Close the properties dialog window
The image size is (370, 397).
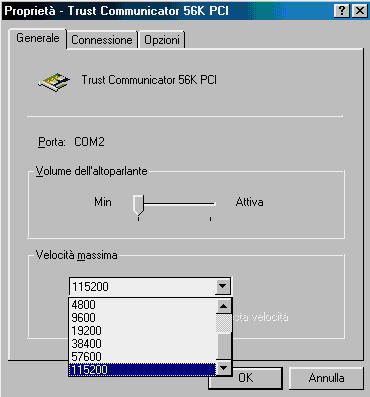tap(360, 11)
